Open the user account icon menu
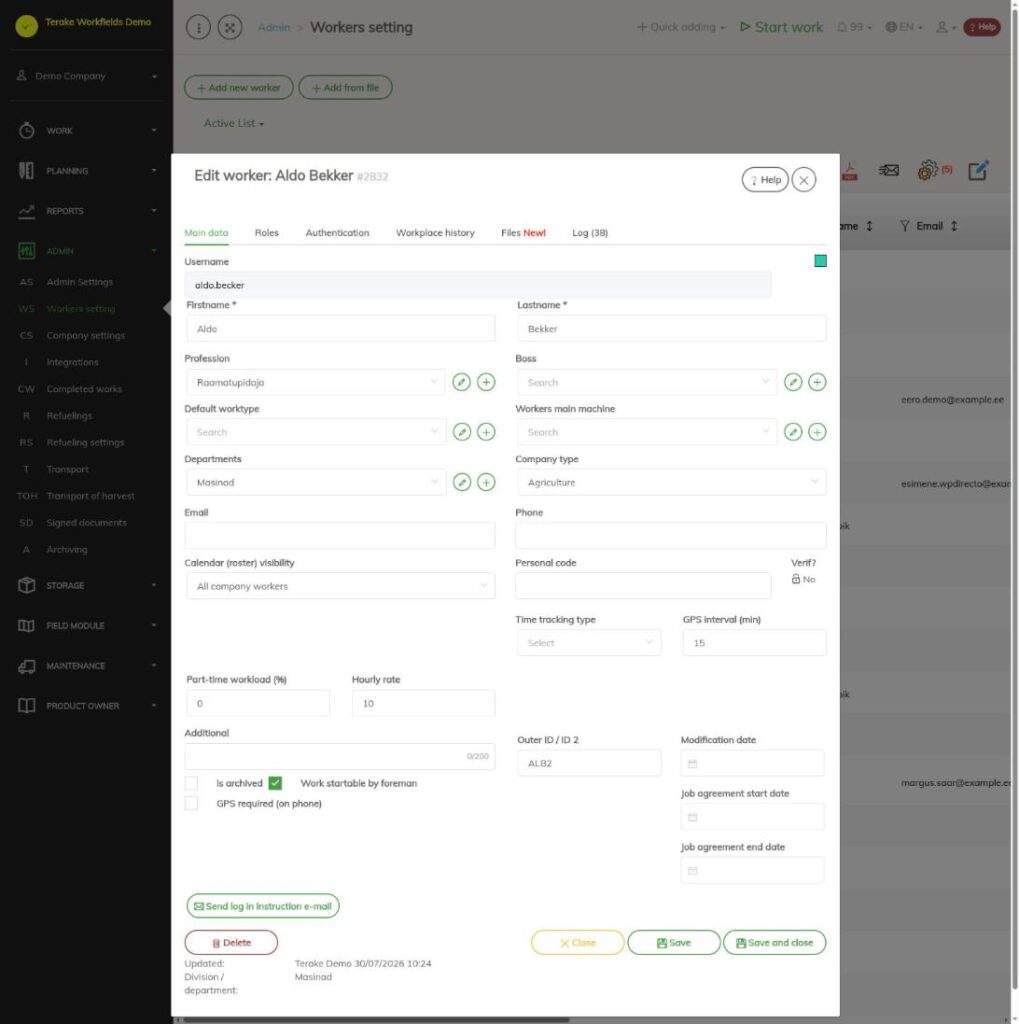The height and width of the screenshot is (1024, 1019). coord(945,27)
